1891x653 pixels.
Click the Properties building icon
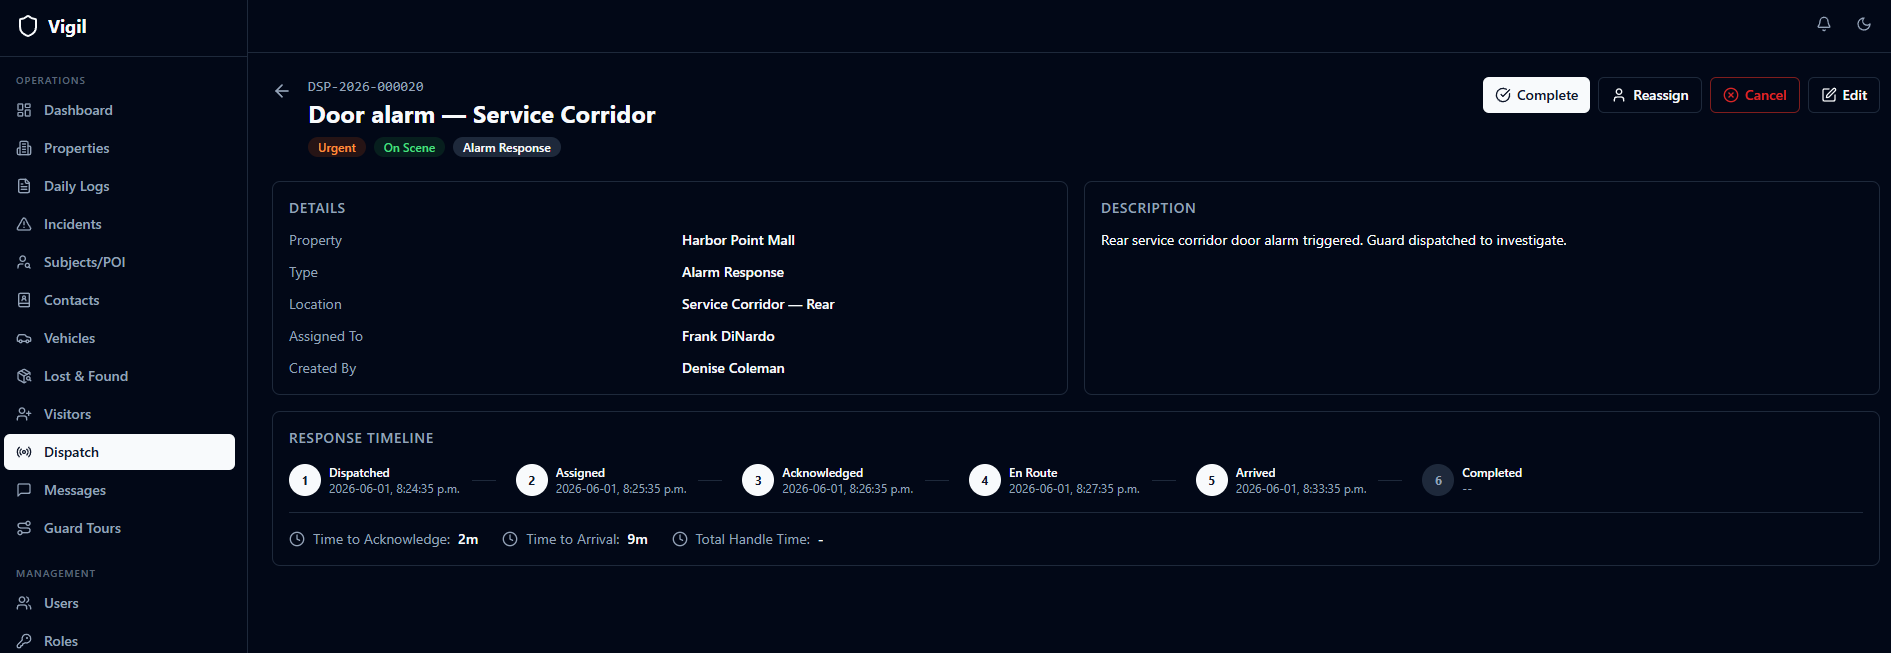pos(24,148)
